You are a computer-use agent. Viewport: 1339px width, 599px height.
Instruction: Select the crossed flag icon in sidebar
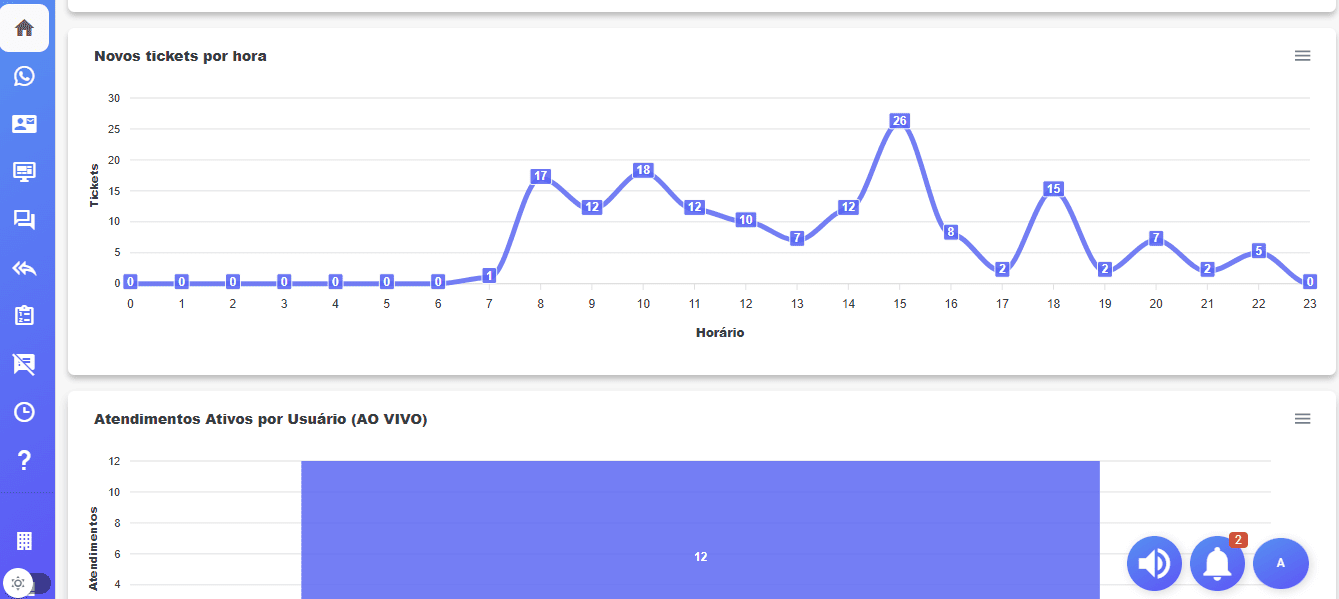pyautogui.click(x=23, y=363)
